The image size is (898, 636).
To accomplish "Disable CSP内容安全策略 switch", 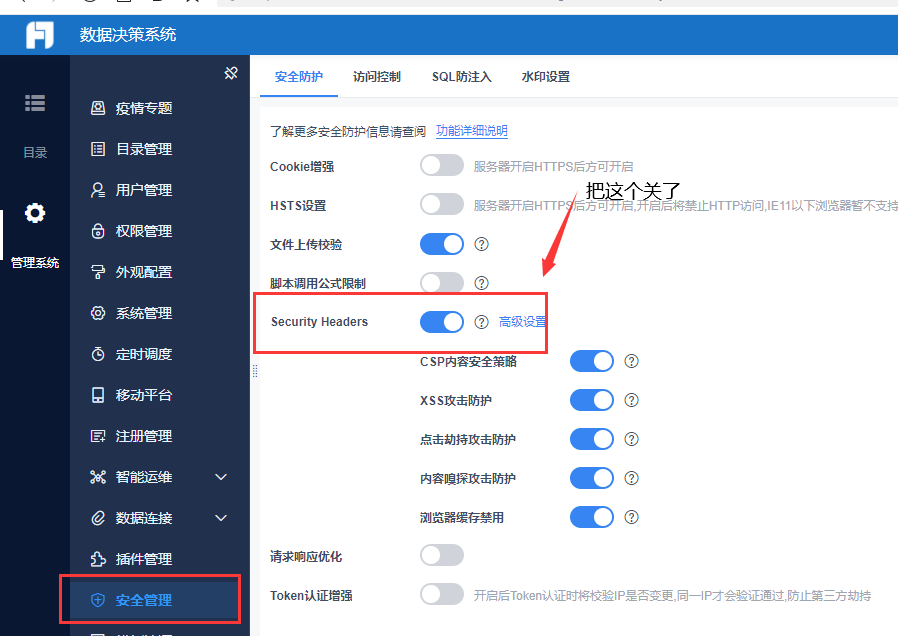I will 592,361.
